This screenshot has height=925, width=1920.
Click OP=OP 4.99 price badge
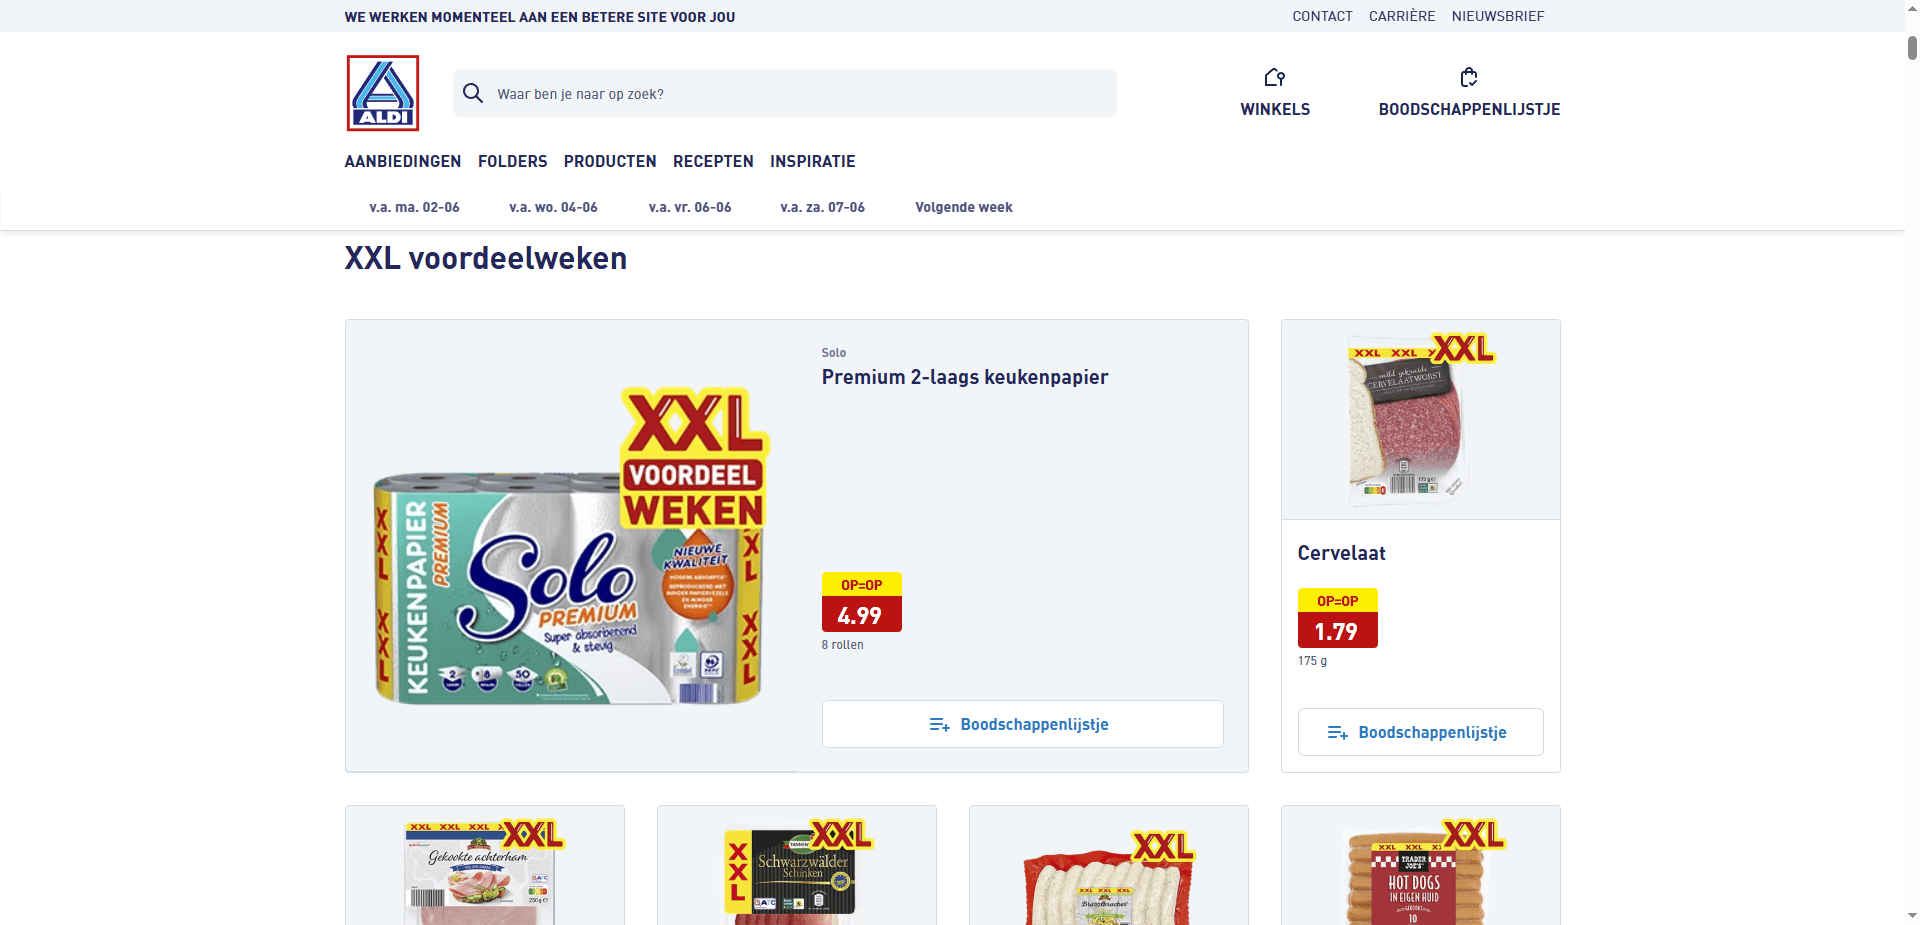(862, 602)
